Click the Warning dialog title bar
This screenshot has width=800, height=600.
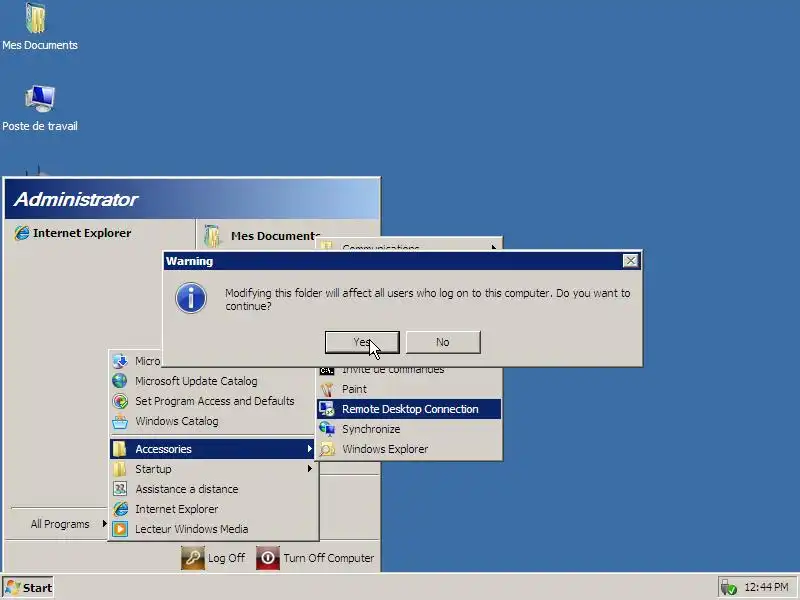(x=393, y=261)
